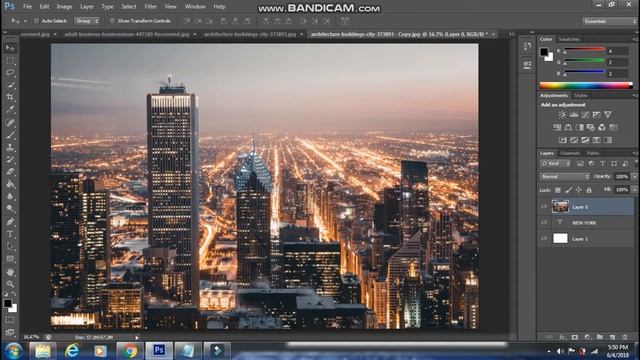Open the History collapsed panel icon
640x360 pixels.
click(x=527, y=46)
